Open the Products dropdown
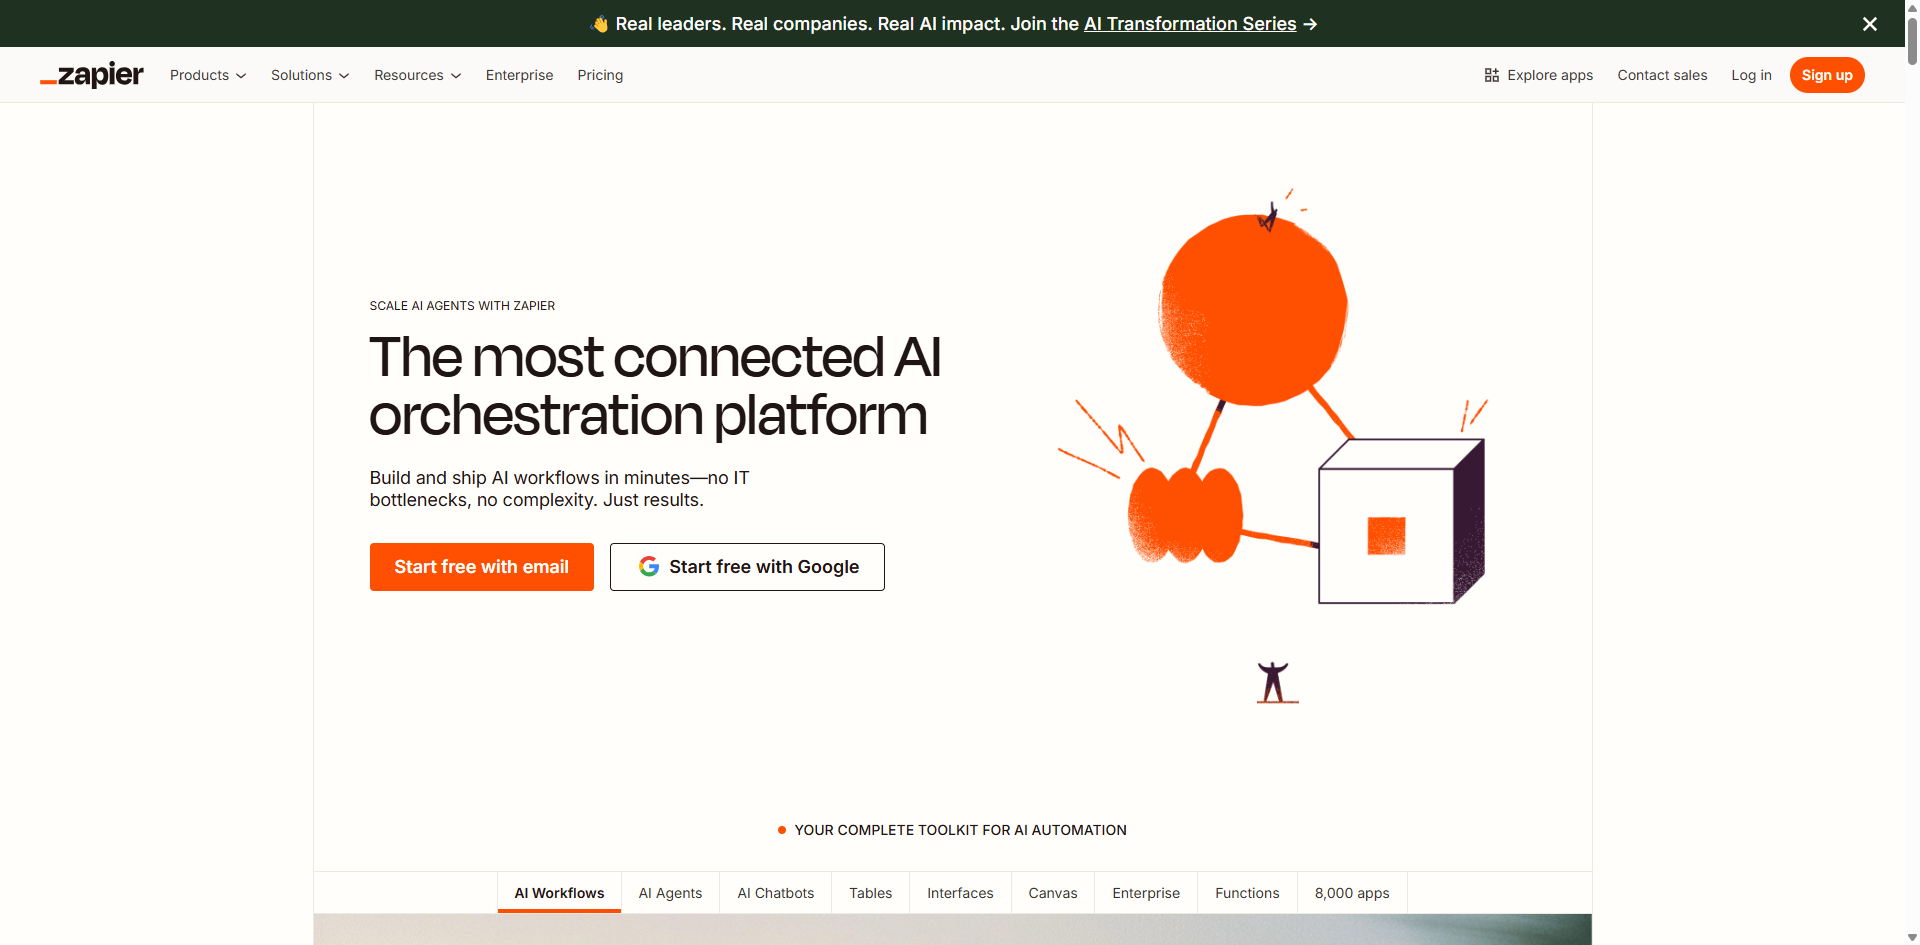Screen dimensions: 1920x945 pos(207,75)
